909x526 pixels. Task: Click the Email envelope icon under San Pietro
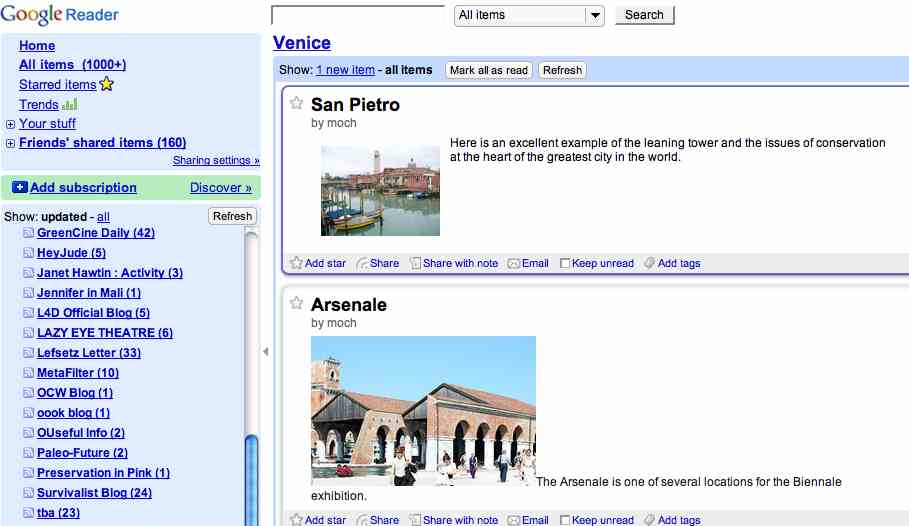(x=514, y=263)
